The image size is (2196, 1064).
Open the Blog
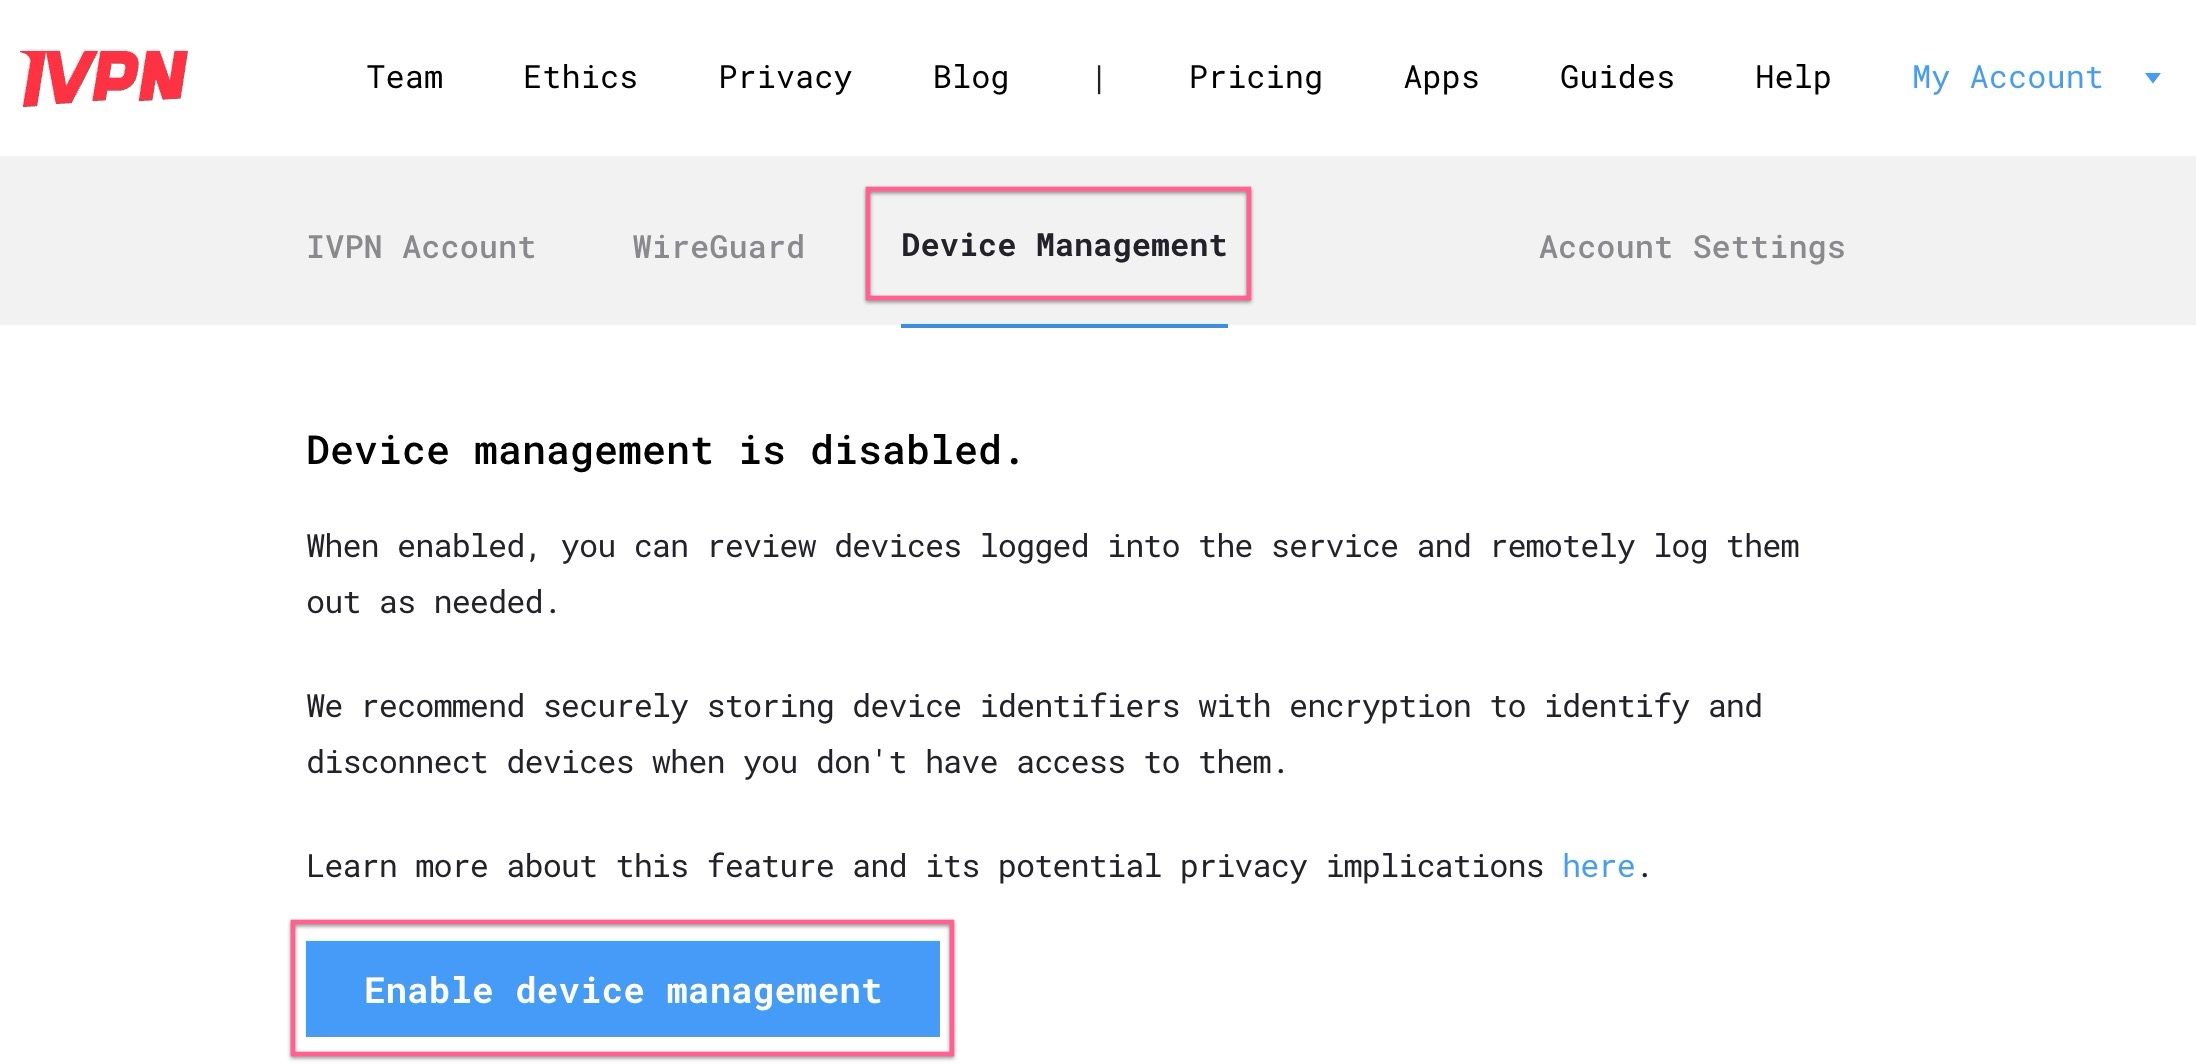point(970,77)
